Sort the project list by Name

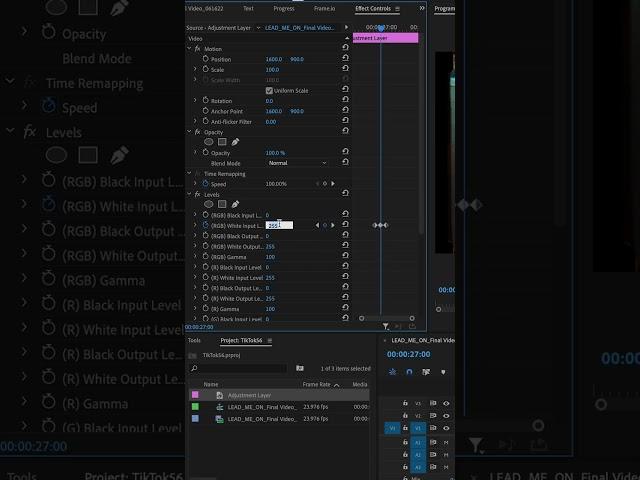coord(211,384)
